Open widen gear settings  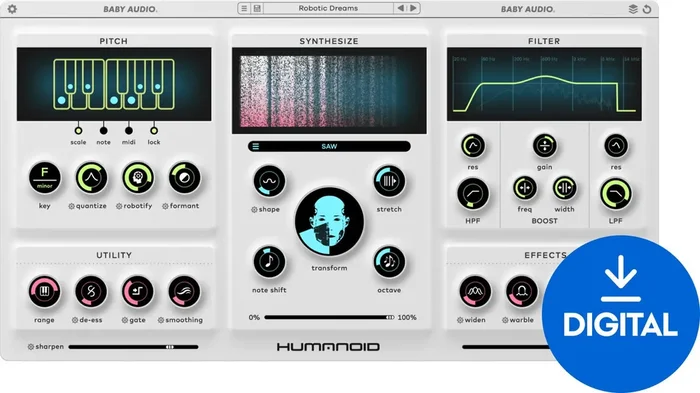[x=460, y=320]
